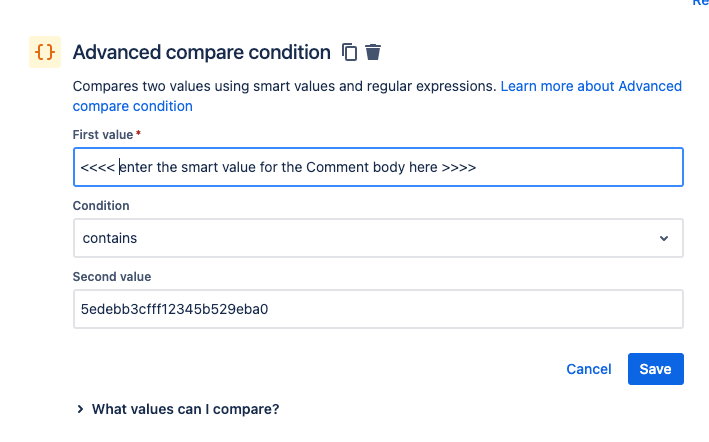Duplicate the Advanced compare condition

pos(349,52)
